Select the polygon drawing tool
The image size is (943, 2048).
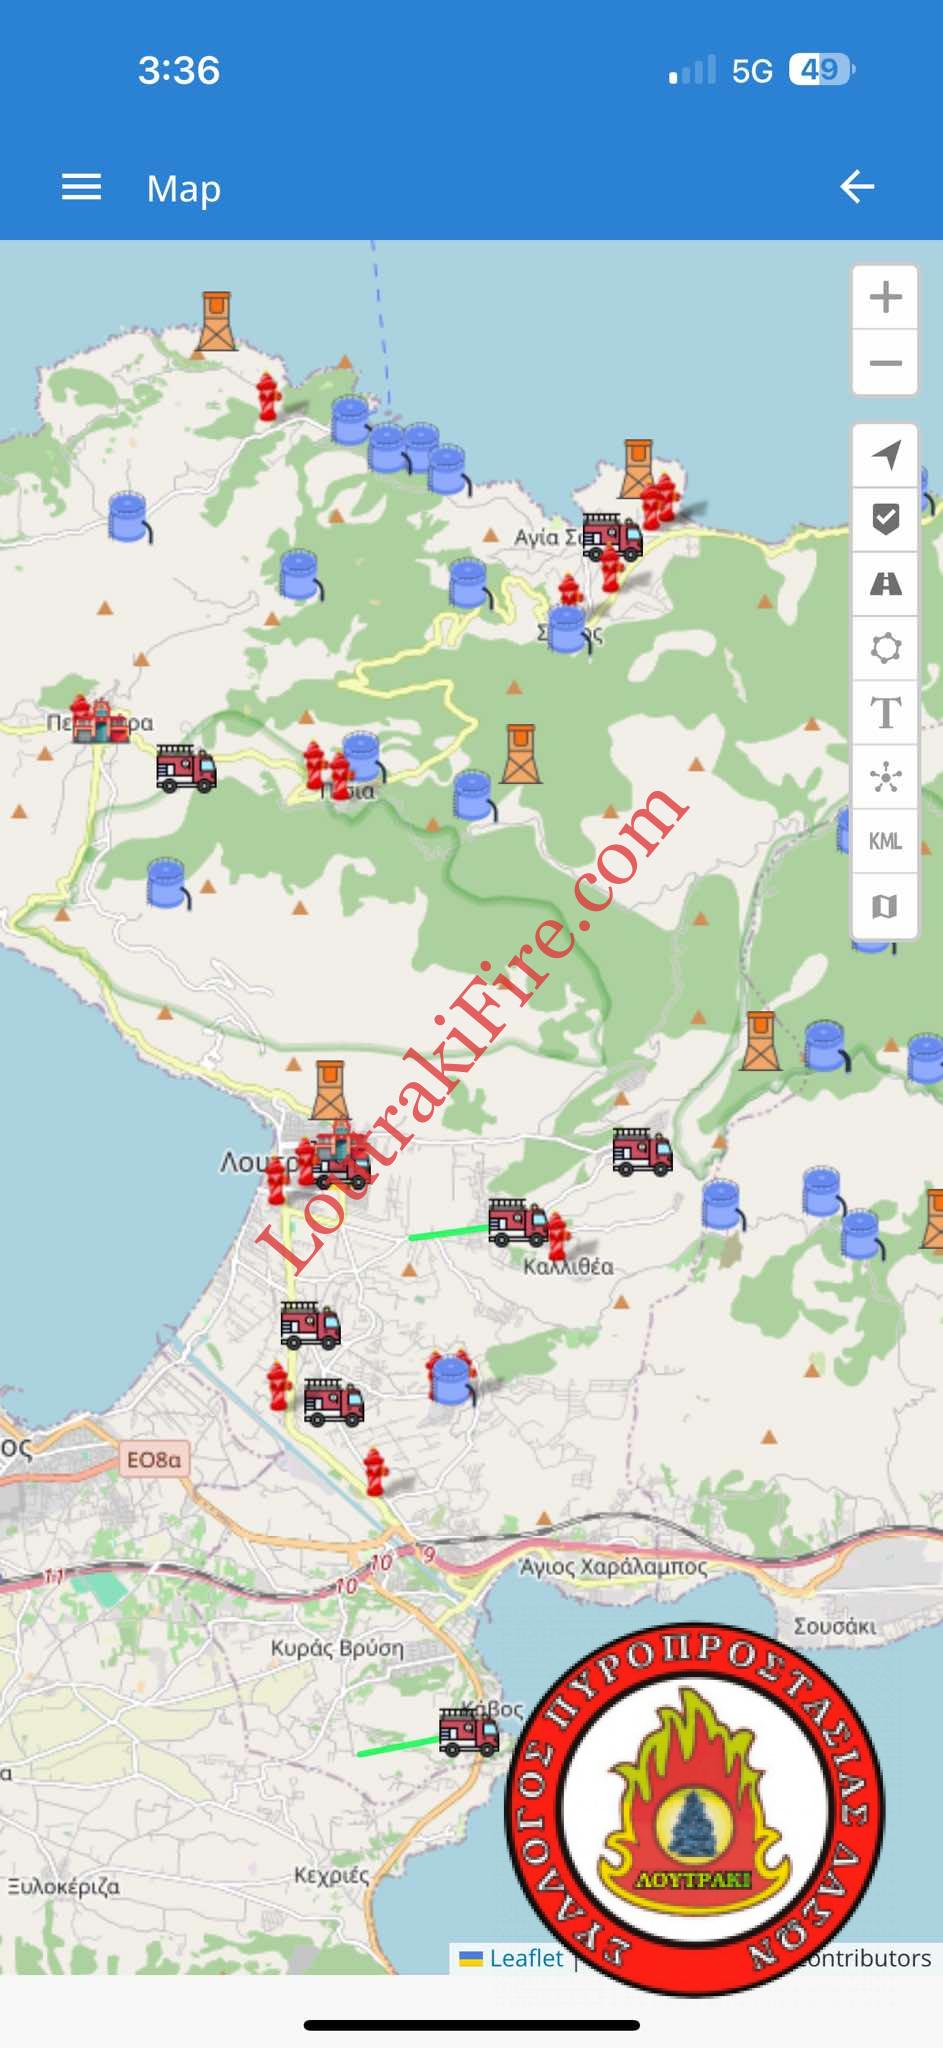[885, 648]
